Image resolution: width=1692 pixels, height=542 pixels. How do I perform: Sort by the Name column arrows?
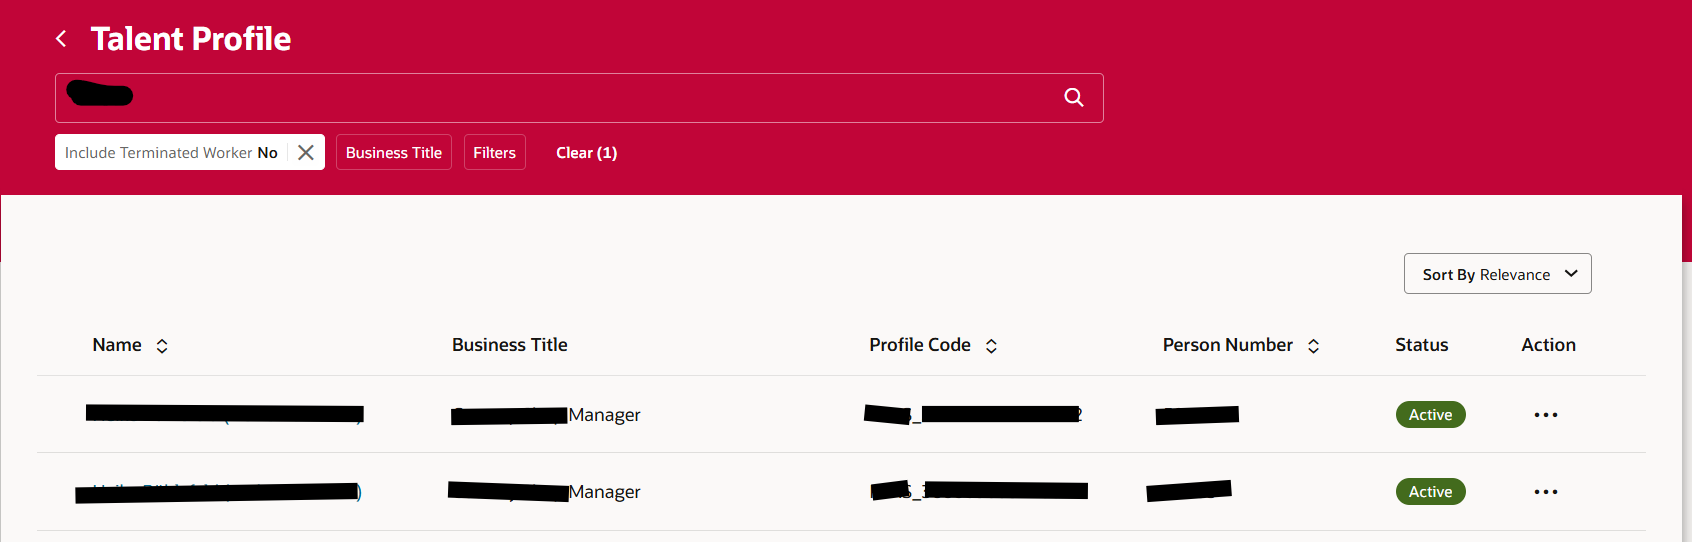pyautogui.click(x=162, y=346)
